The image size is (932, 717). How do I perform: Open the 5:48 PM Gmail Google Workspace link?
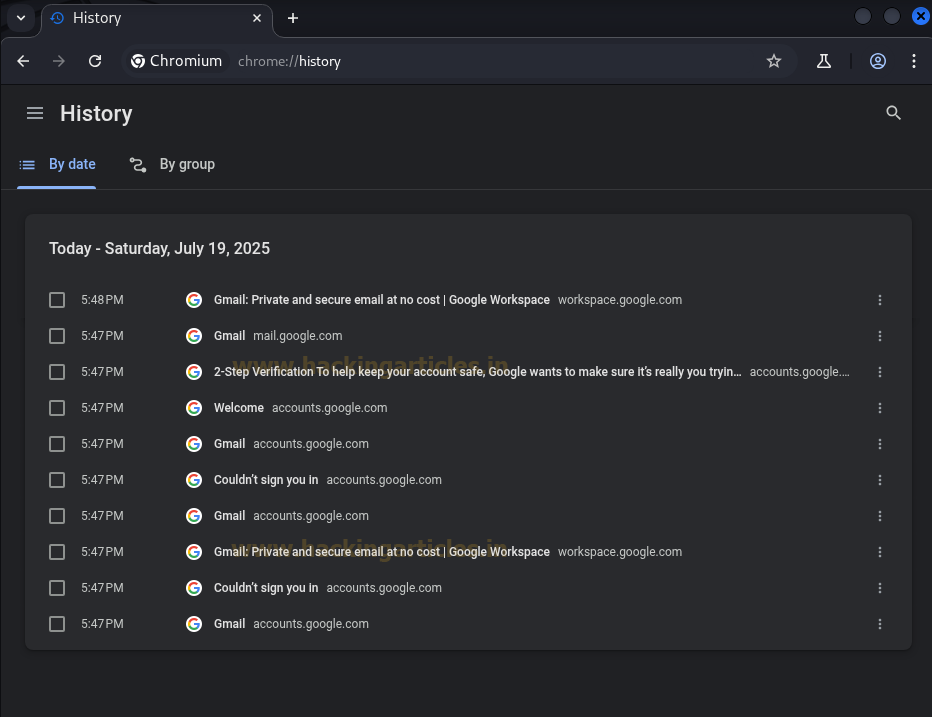[382, 300]
